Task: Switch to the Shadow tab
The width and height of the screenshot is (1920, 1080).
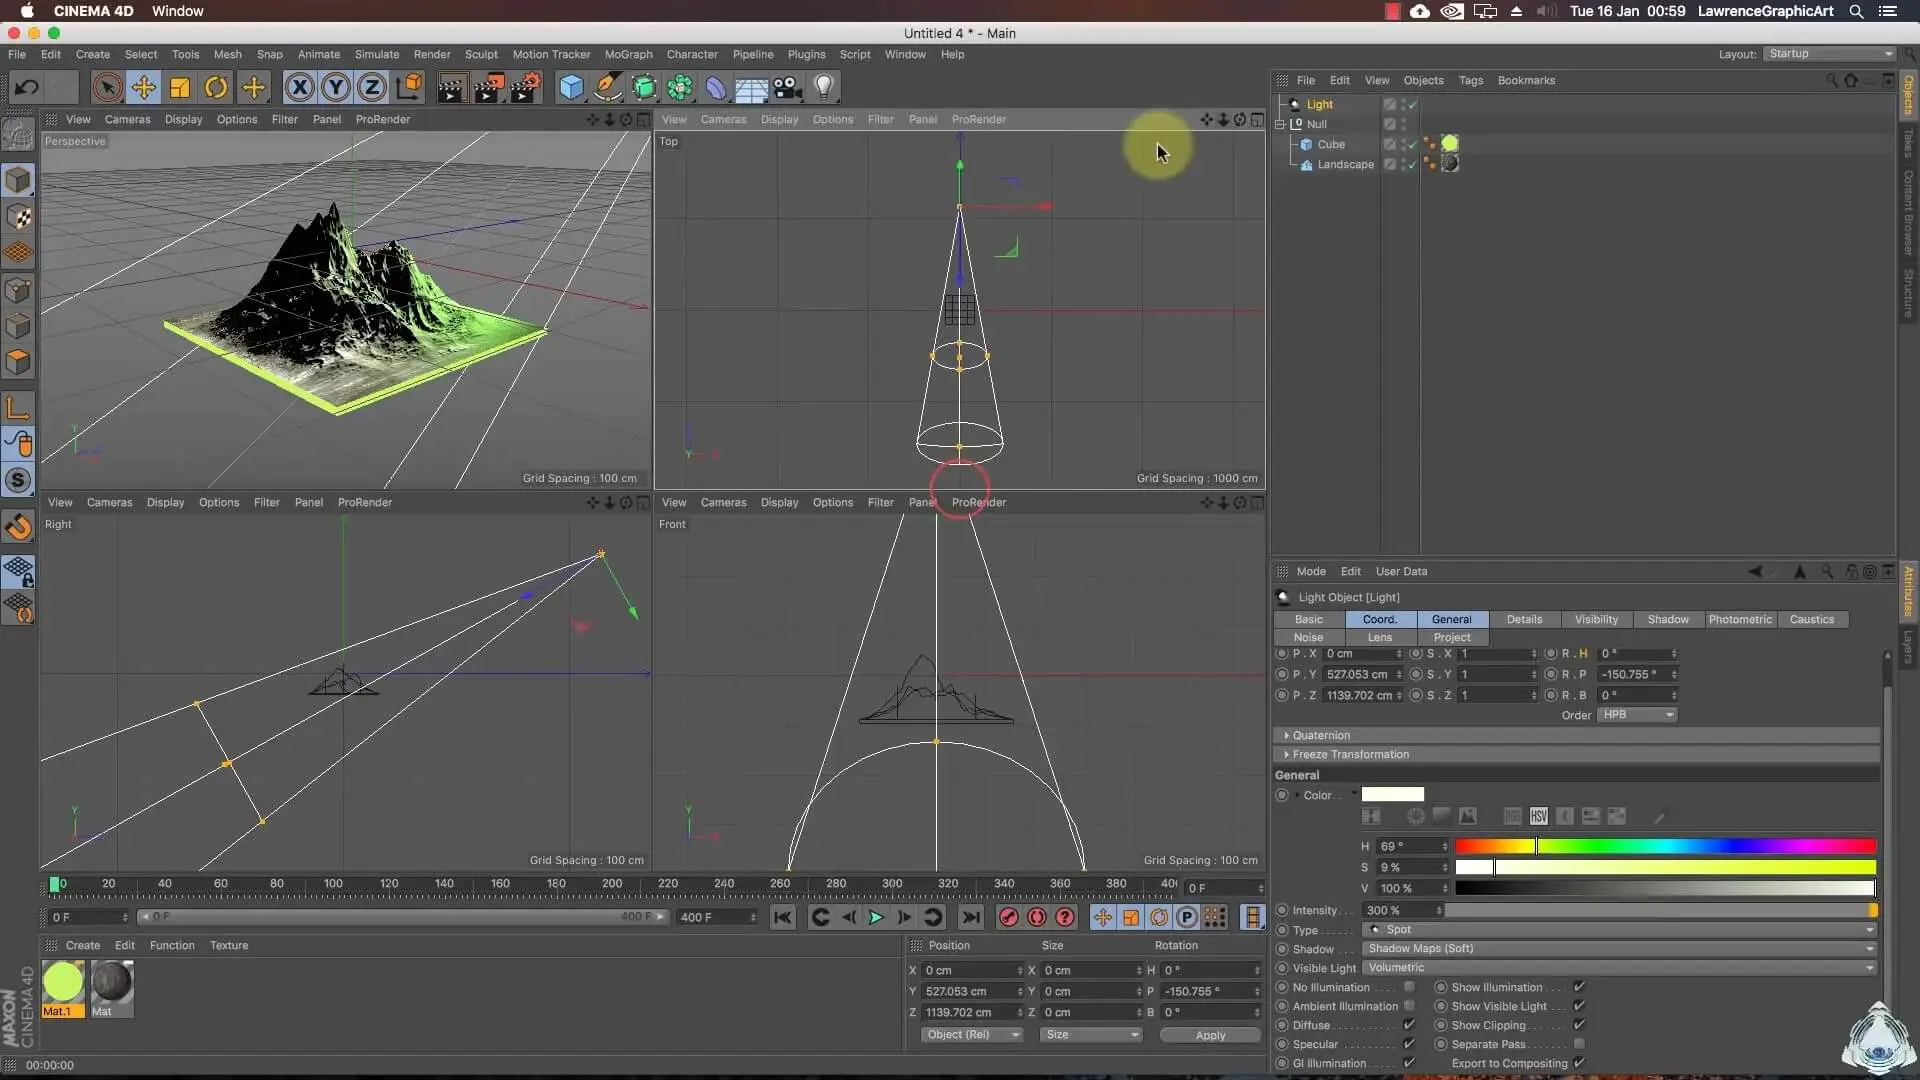Action: click(1668, 620)
